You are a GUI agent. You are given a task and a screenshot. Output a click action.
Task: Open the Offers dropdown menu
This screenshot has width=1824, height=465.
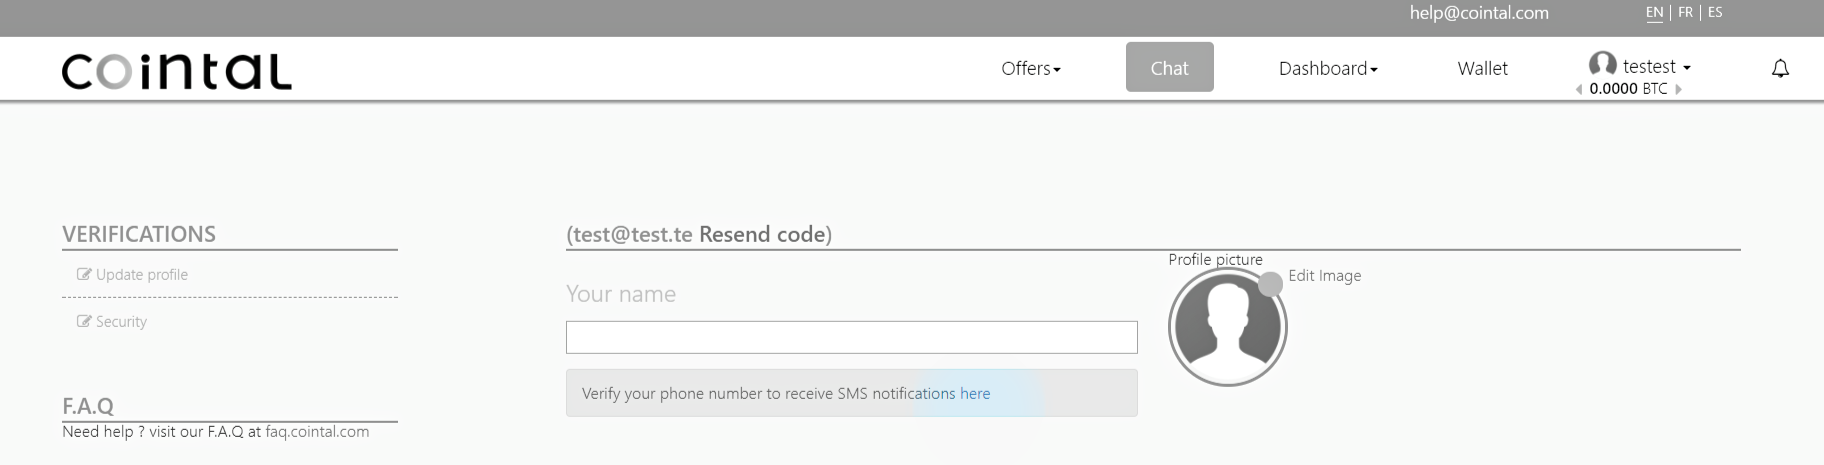1031,68
